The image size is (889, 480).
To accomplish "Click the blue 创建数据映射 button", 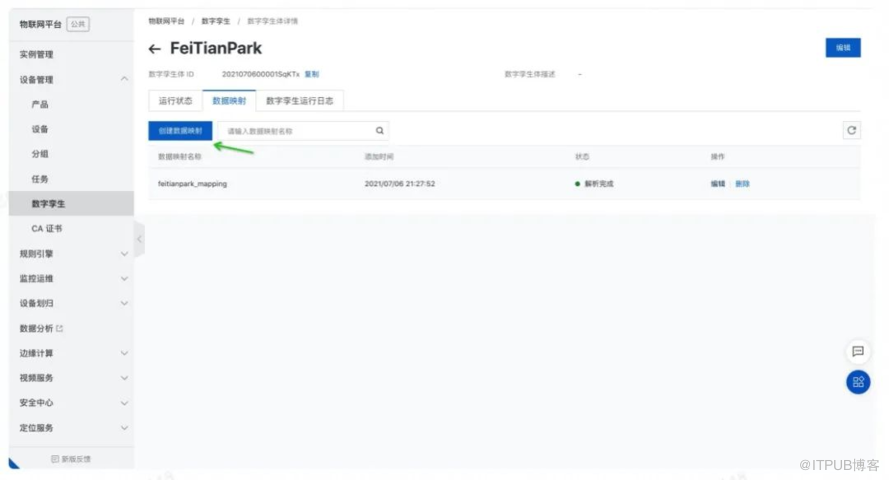I will click(180, 131).
